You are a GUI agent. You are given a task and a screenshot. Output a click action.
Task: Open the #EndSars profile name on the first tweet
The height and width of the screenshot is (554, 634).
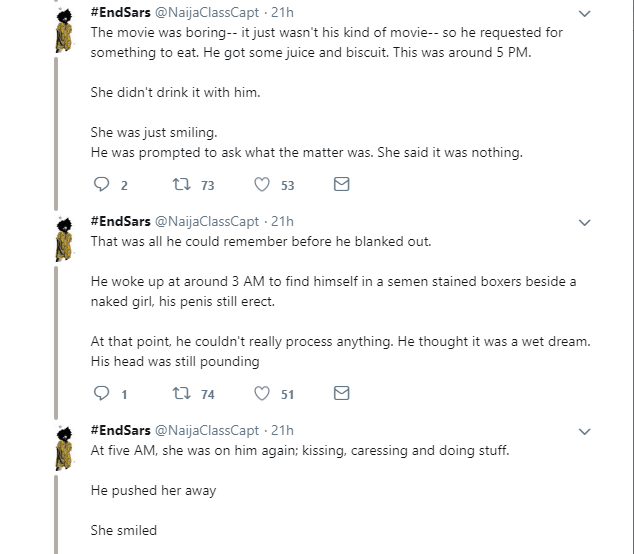pos(120,13)
